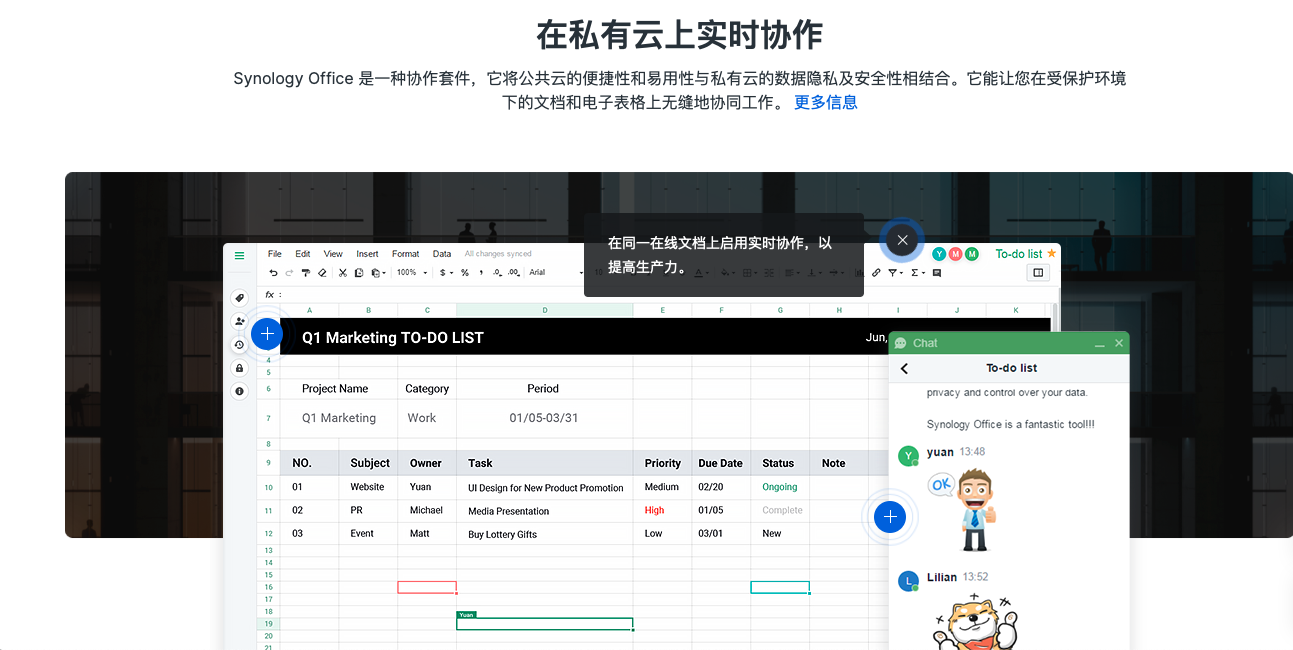The width and height of the screenshot is (1293, 650).
Task: Click the comment icon in the toolbar
Action: click(936, 272)
